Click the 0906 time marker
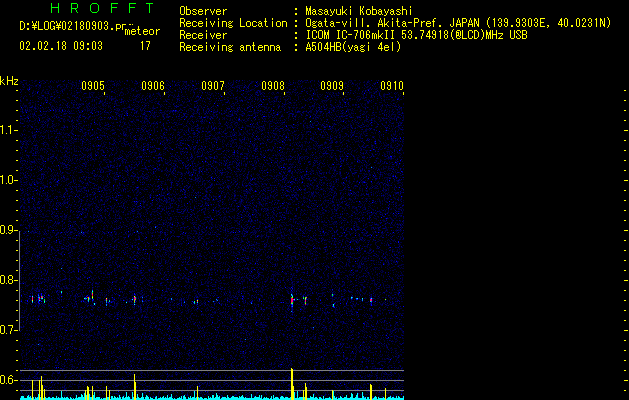This screenshot has height=400, width=629. (153, 86)
